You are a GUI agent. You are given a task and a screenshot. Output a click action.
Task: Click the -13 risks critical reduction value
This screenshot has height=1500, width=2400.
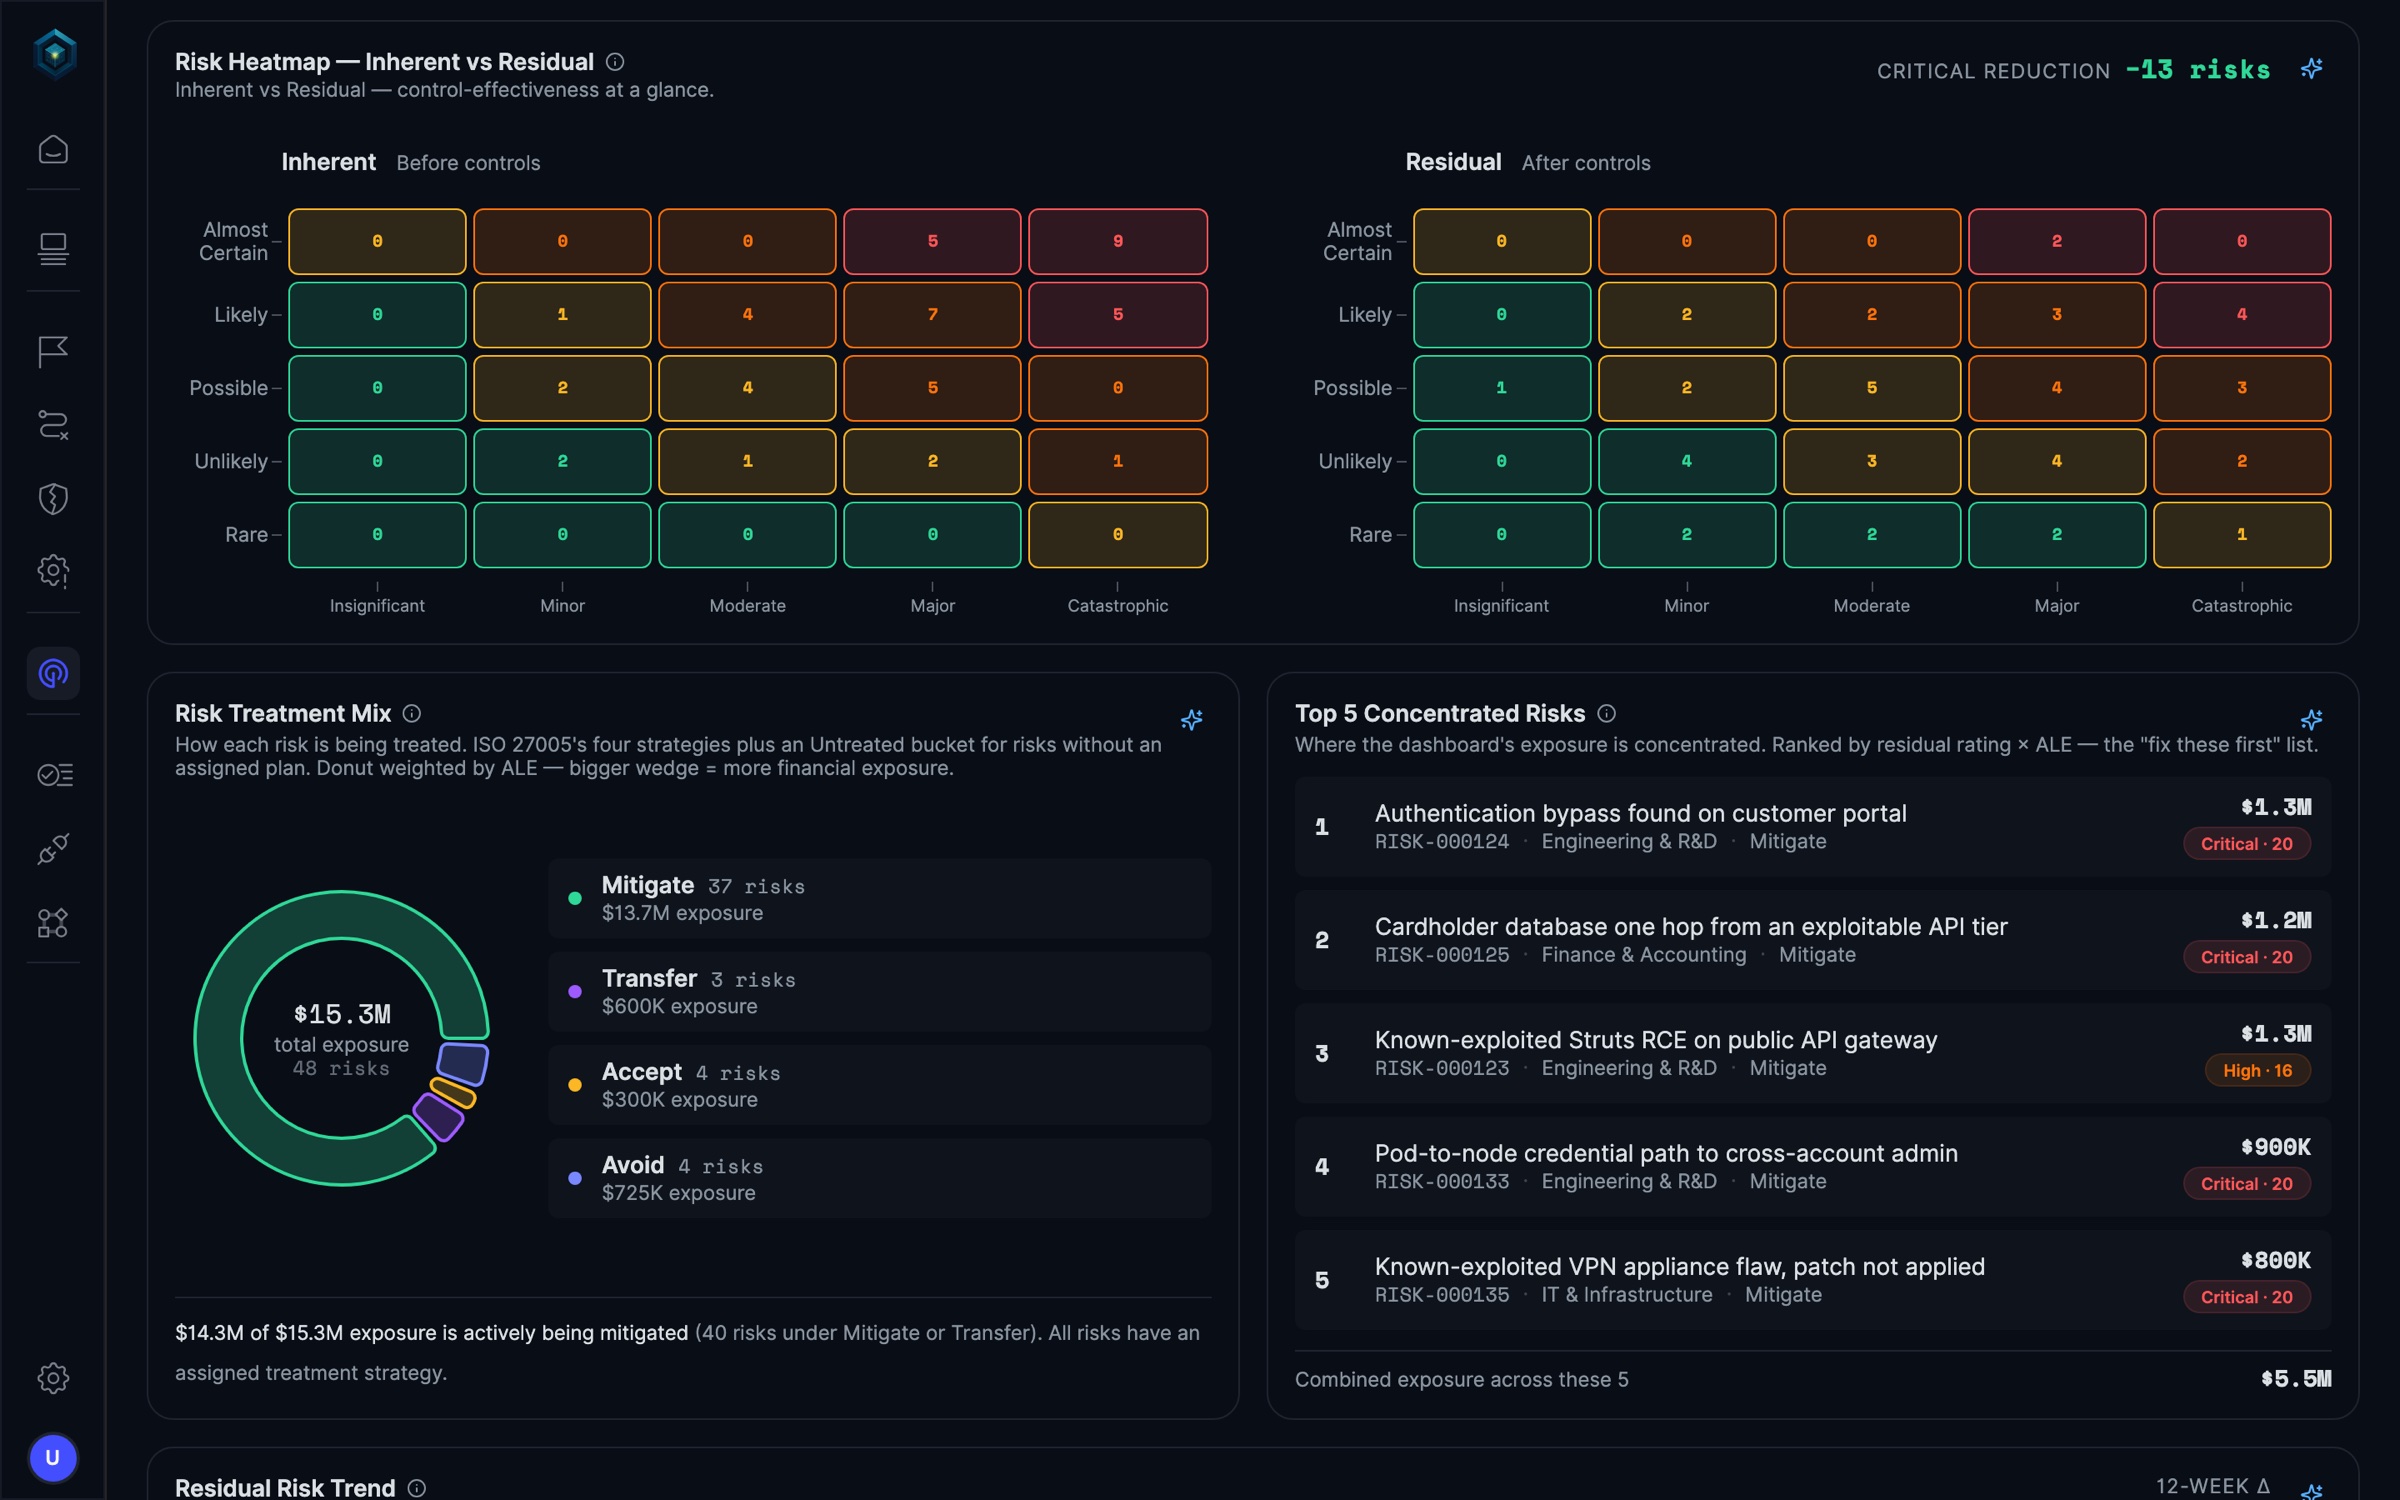(2197, 70)
